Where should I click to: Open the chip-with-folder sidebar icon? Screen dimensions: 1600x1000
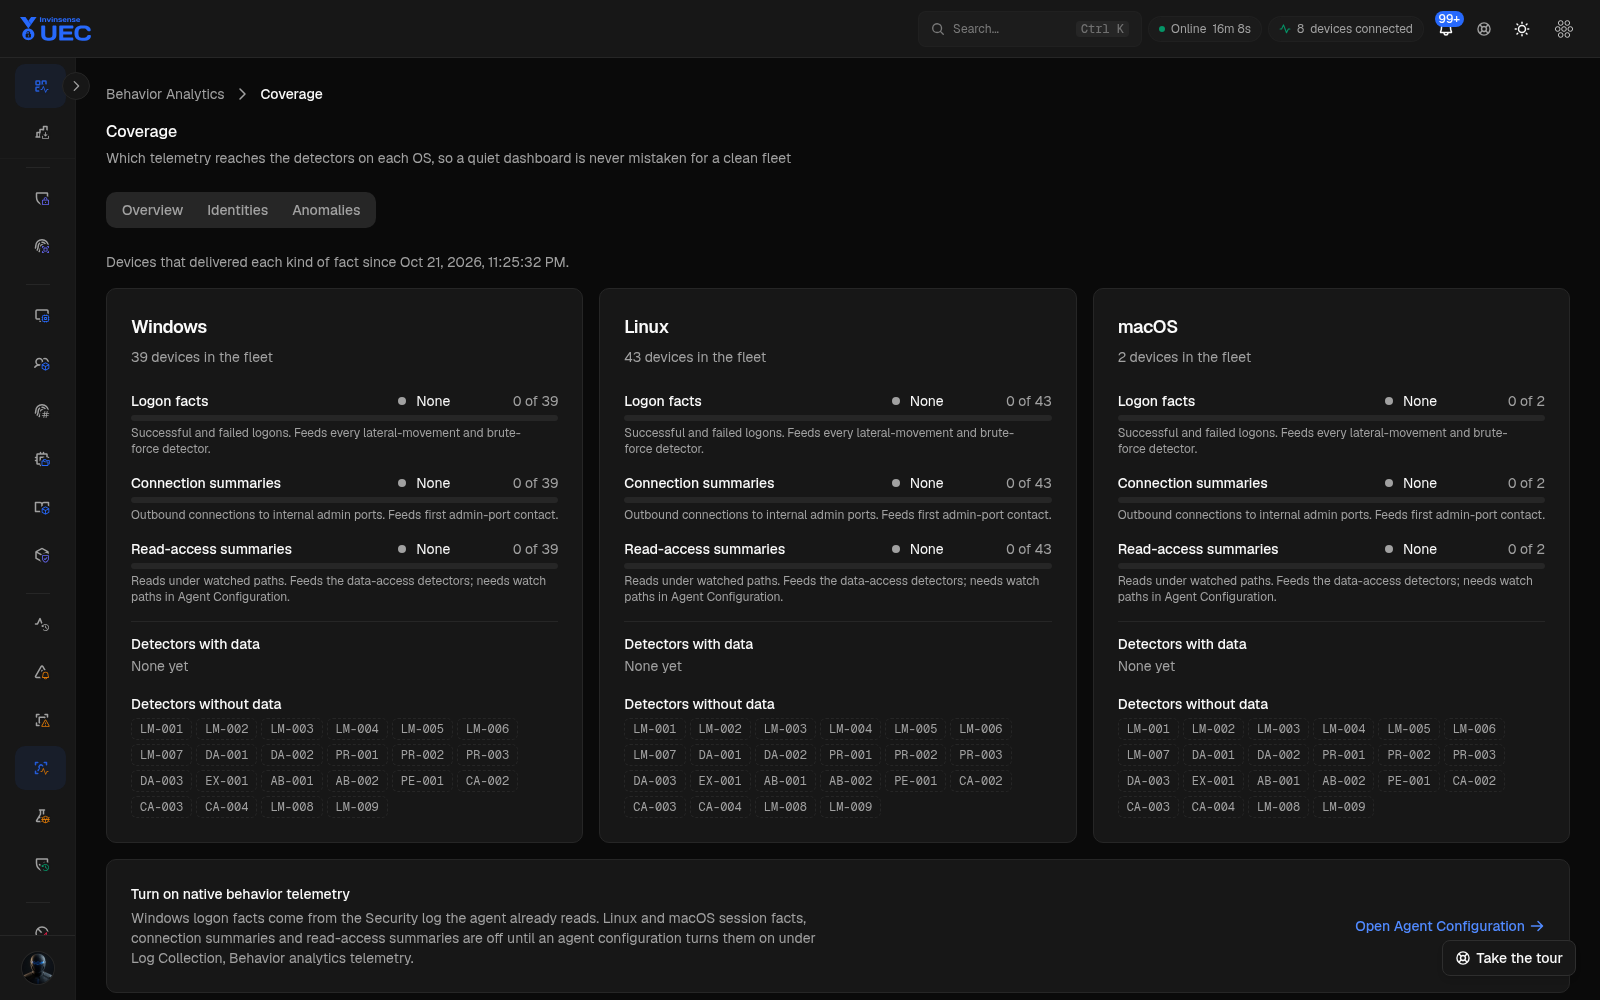click(41, 459)
